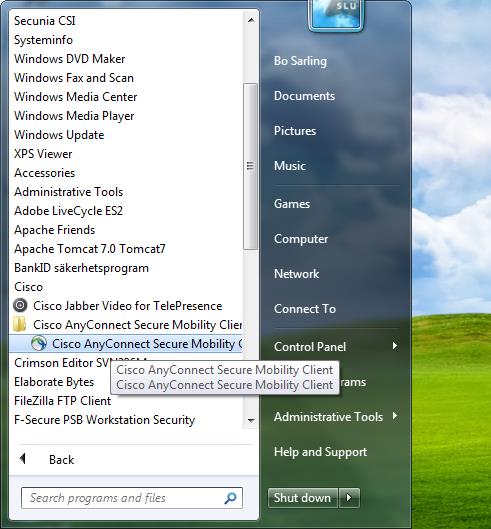Open Windows Update
Screen dimensions: 491x529
pyautogui.click(x=59, y=135)
